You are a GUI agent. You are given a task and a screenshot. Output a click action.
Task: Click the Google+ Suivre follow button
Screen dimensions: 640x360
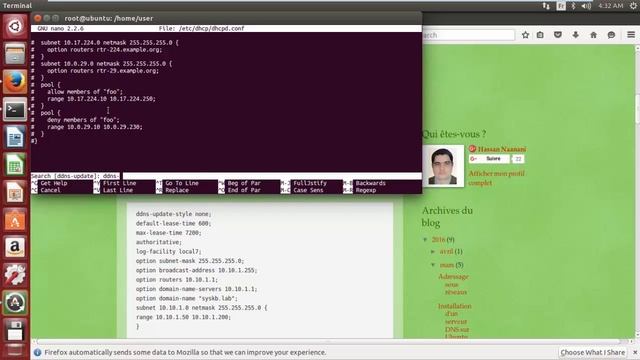click(x=489, y=159)
